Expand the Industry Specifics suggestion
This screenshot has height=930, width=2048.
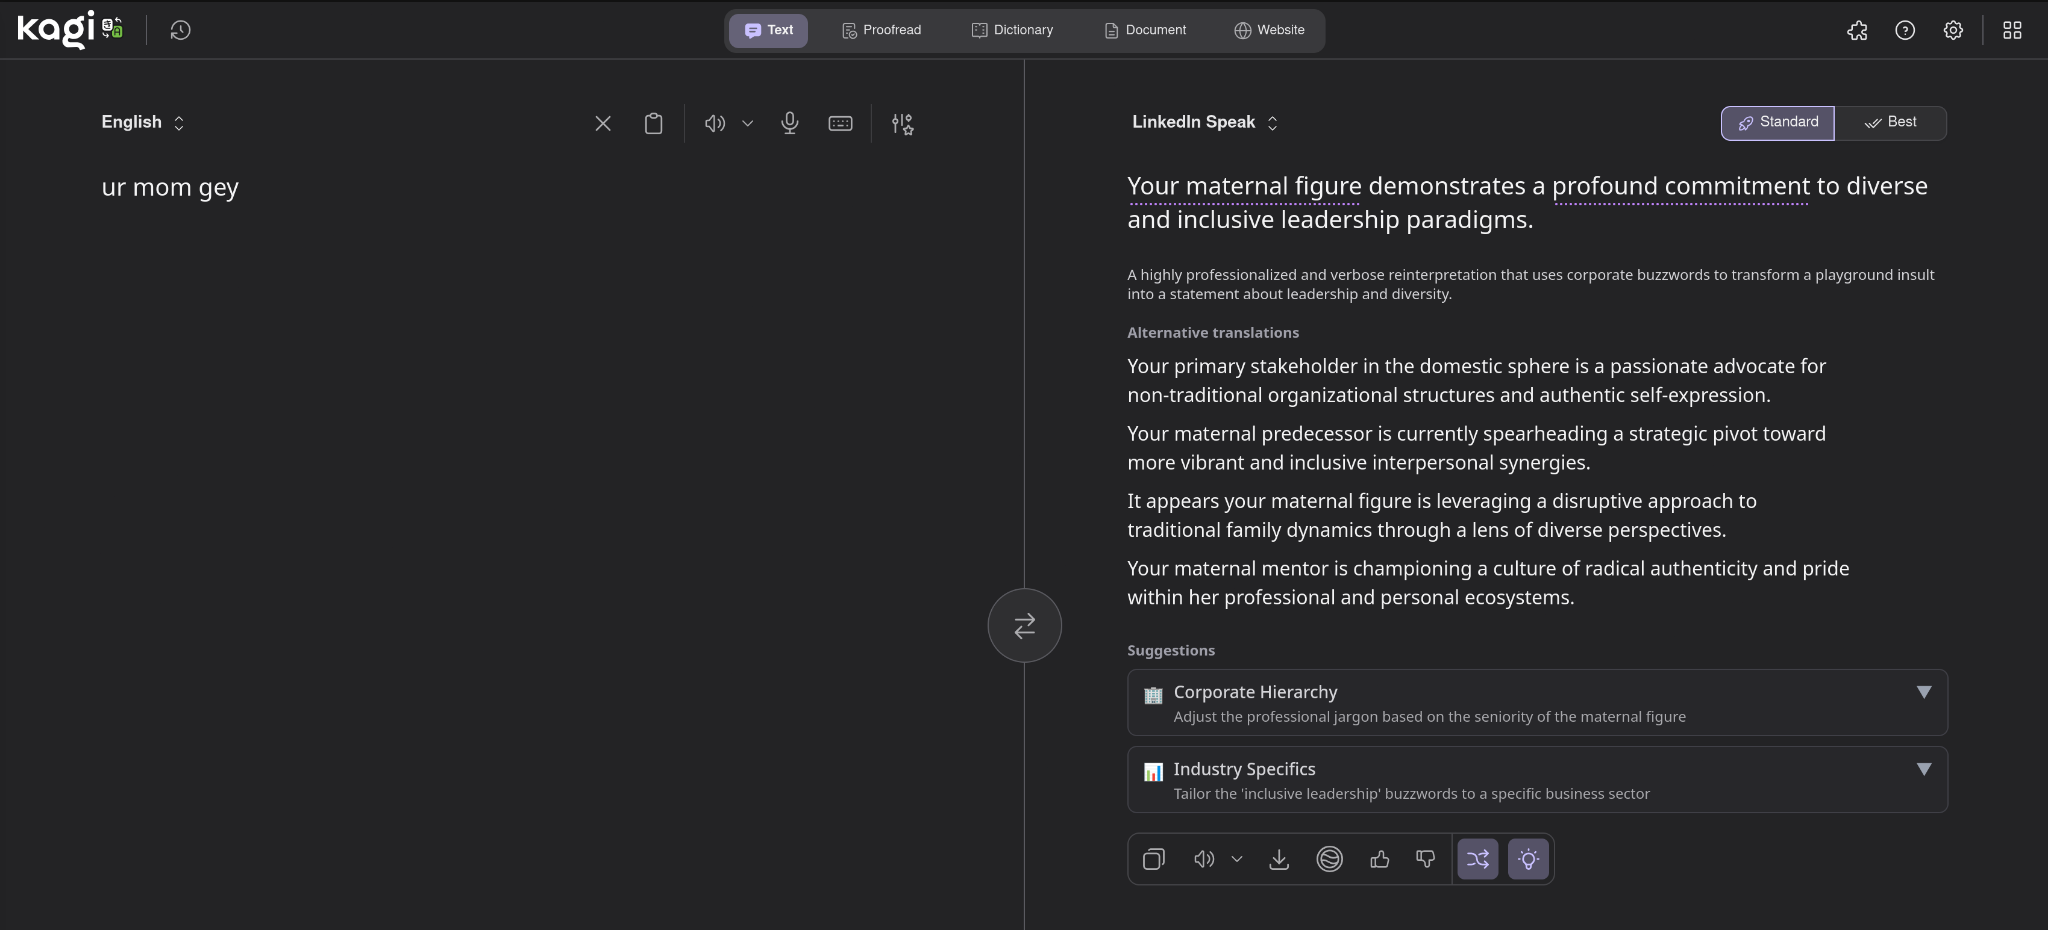click(1923, 769)
